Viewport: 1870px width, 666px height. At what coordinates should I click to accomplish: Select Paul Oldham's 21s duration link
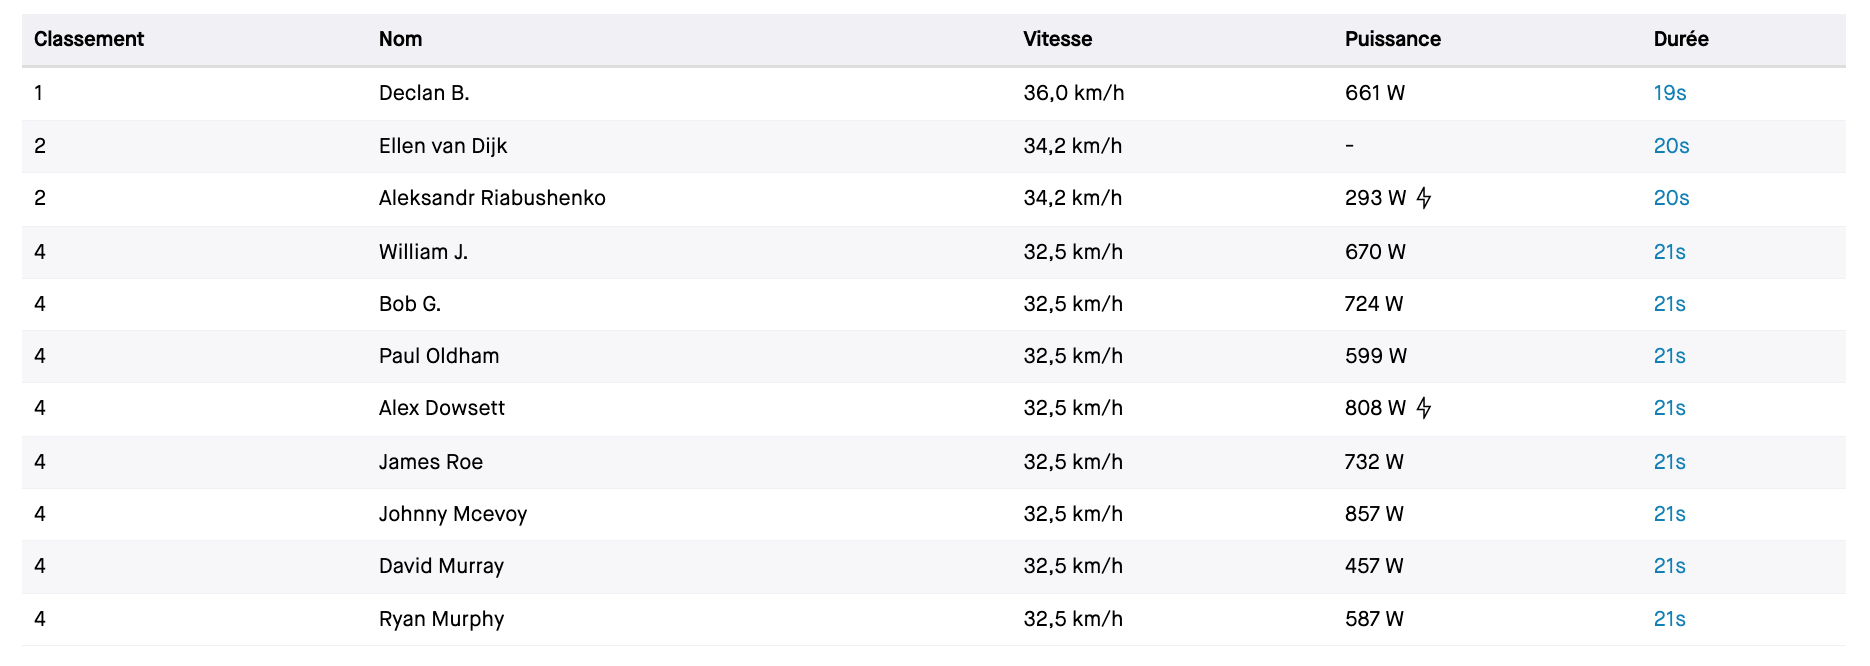pos(1669,356)
